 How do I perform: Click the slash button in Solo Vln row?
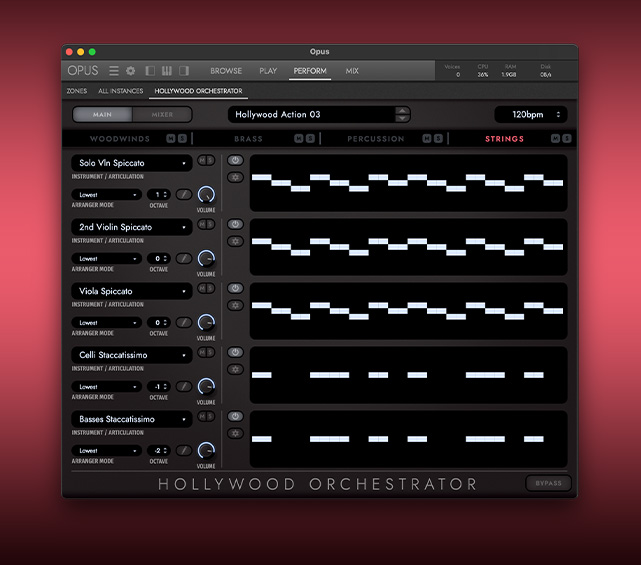184,195
